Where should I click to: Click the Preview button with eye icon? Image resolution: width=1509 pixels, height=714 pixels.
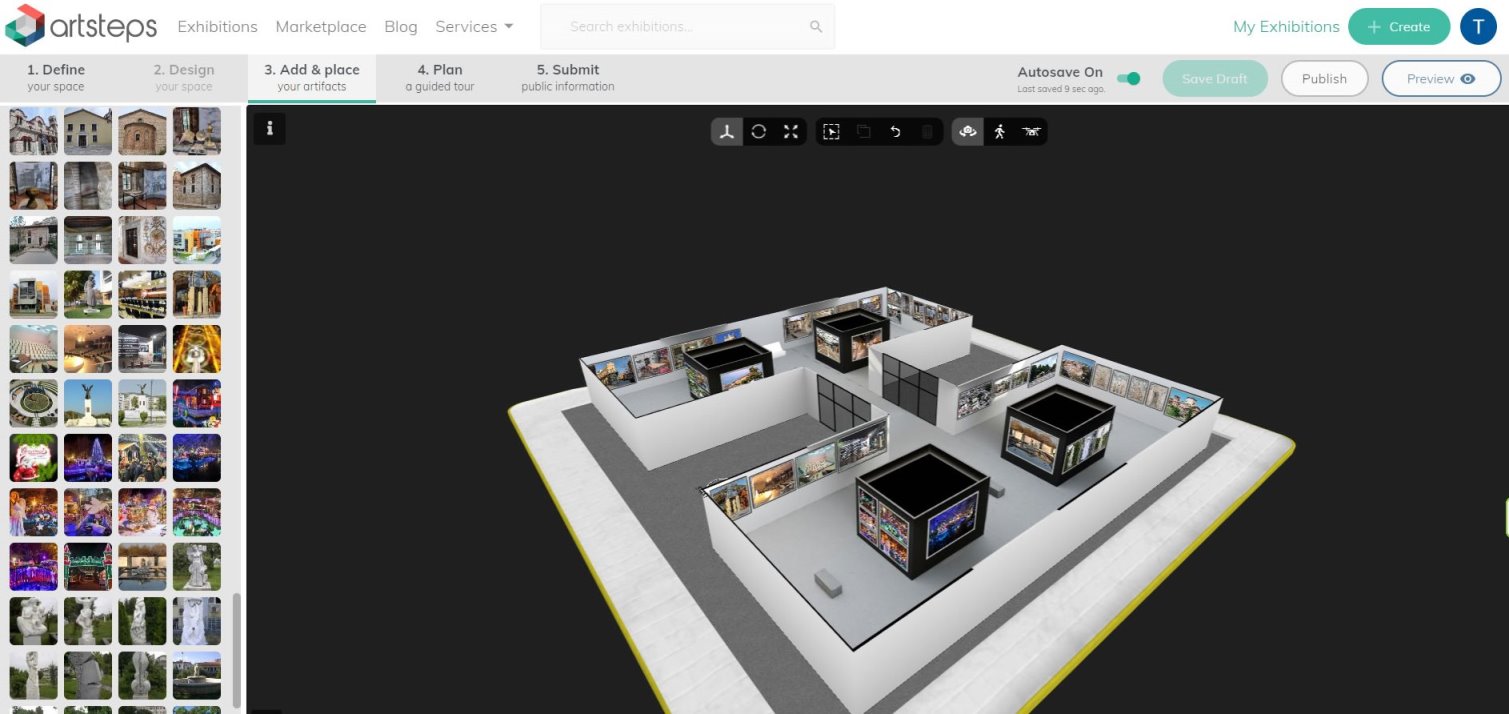(1440, 79)
